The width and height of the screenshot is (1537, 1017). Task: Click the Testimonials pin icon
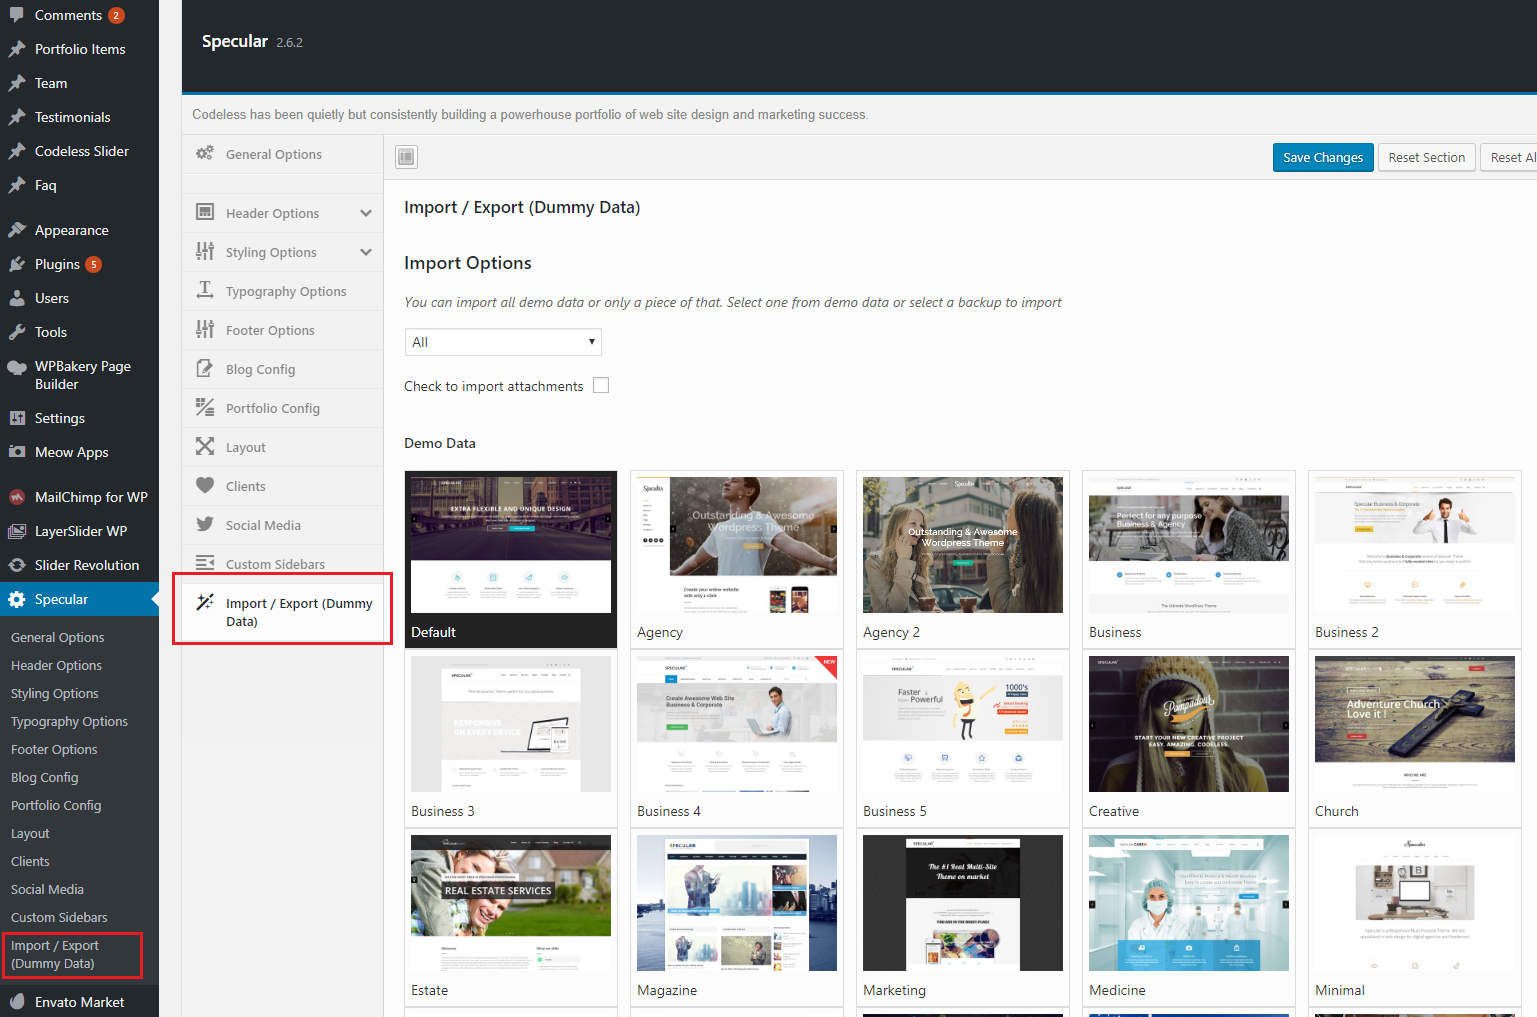coord(17,117)
